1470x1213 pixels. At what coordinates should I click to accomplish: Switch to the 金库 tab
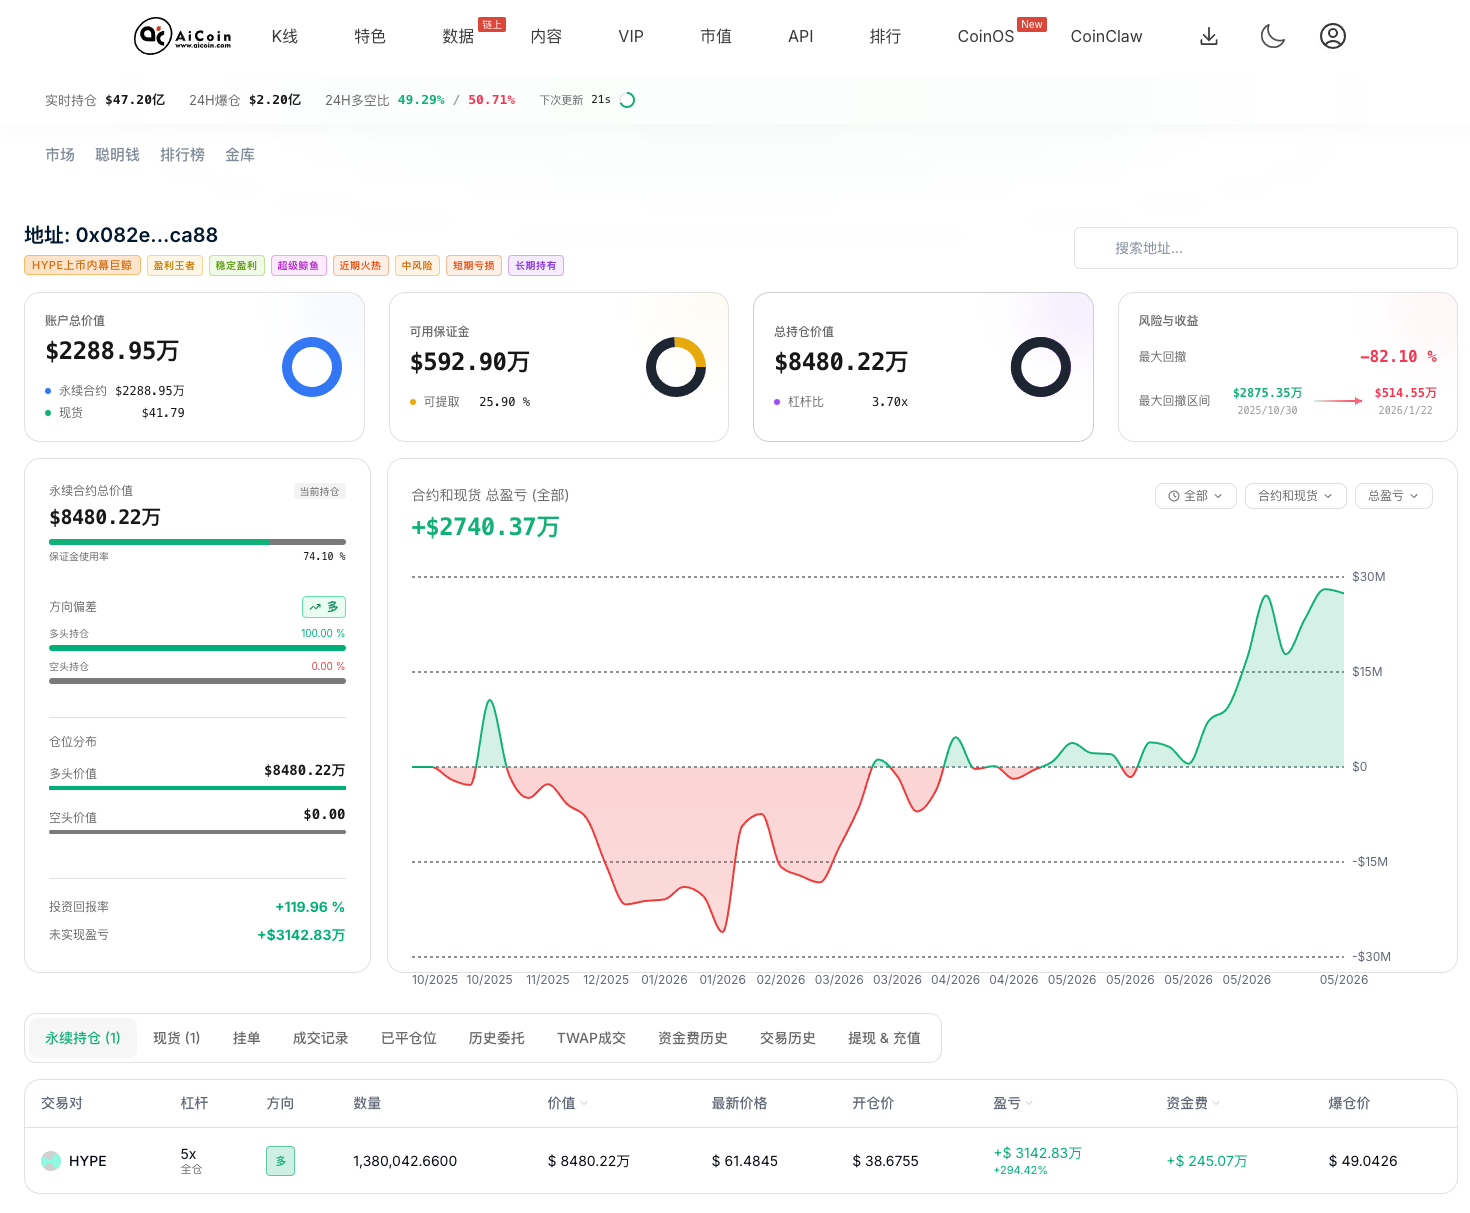[240, 155]
